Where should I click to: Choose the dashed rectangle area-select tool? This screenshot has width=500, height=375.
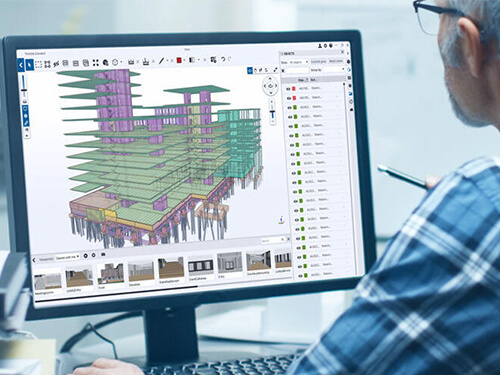tap(39, 64)
